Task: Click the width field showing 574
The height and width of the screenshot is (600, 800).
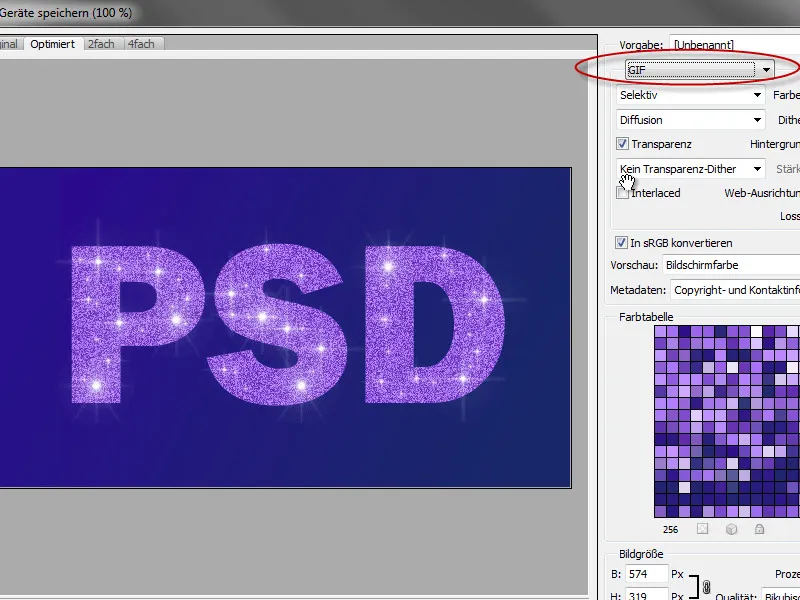Action: [646, 574]
